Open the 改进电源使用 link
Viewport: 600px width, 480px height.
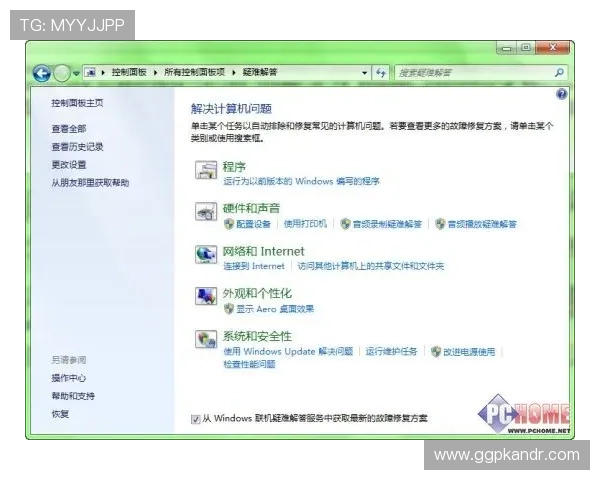[469, 351]
